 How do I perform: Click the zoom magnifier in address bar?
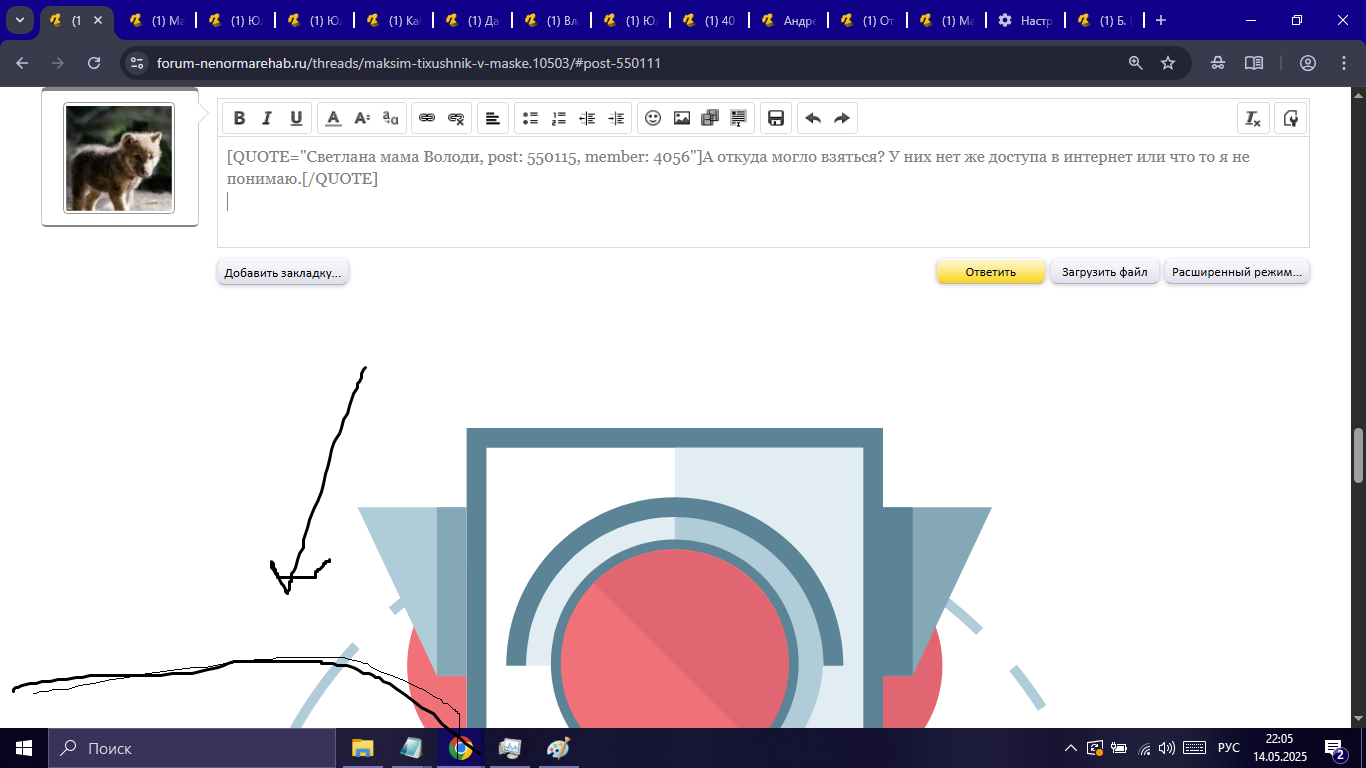coord(1135,63)
